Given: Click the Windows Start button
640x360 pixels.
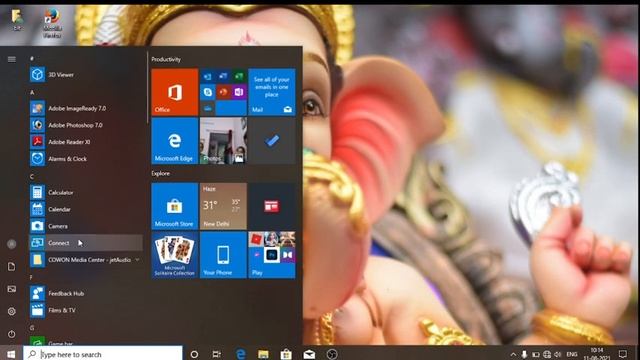Looking at the screenshot, I should tap(11, 354).
